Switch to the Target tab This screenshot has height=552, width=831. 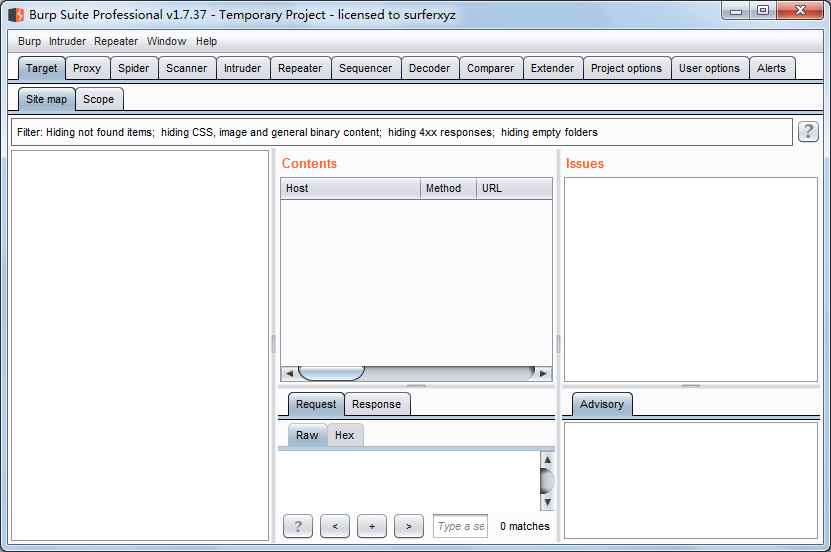tap(41, 68)
